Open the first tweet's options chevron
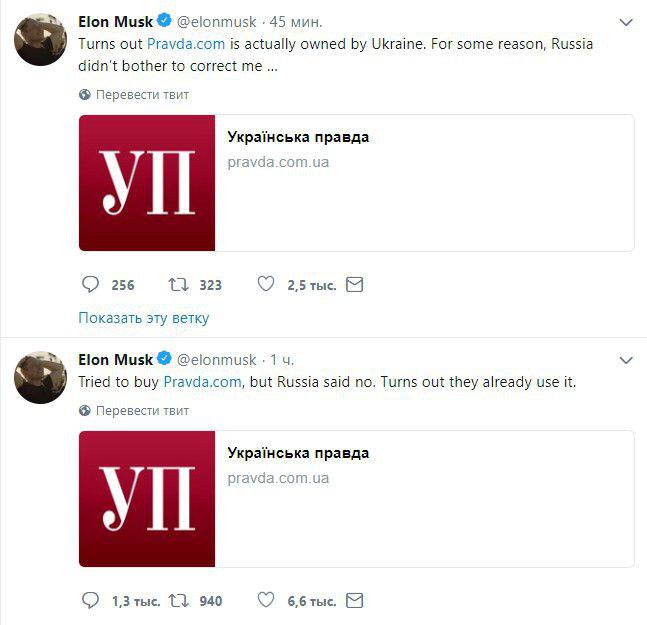Screen dimensions: 647x625 point(626,22)
